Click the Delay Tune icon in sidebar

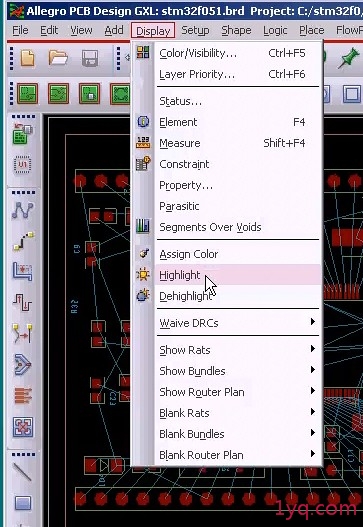pos(22,302)
